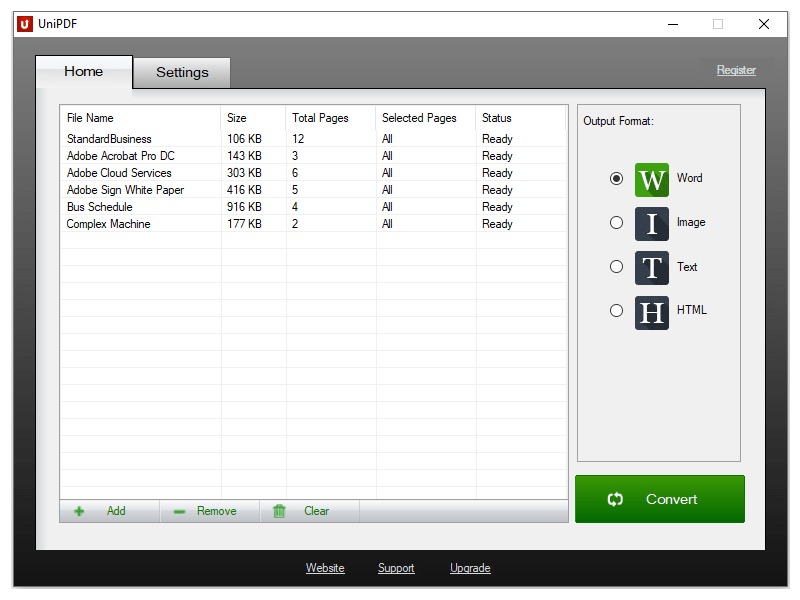800x600 pixels.
Task: Click the Word format label
Action: click(689, 178)
